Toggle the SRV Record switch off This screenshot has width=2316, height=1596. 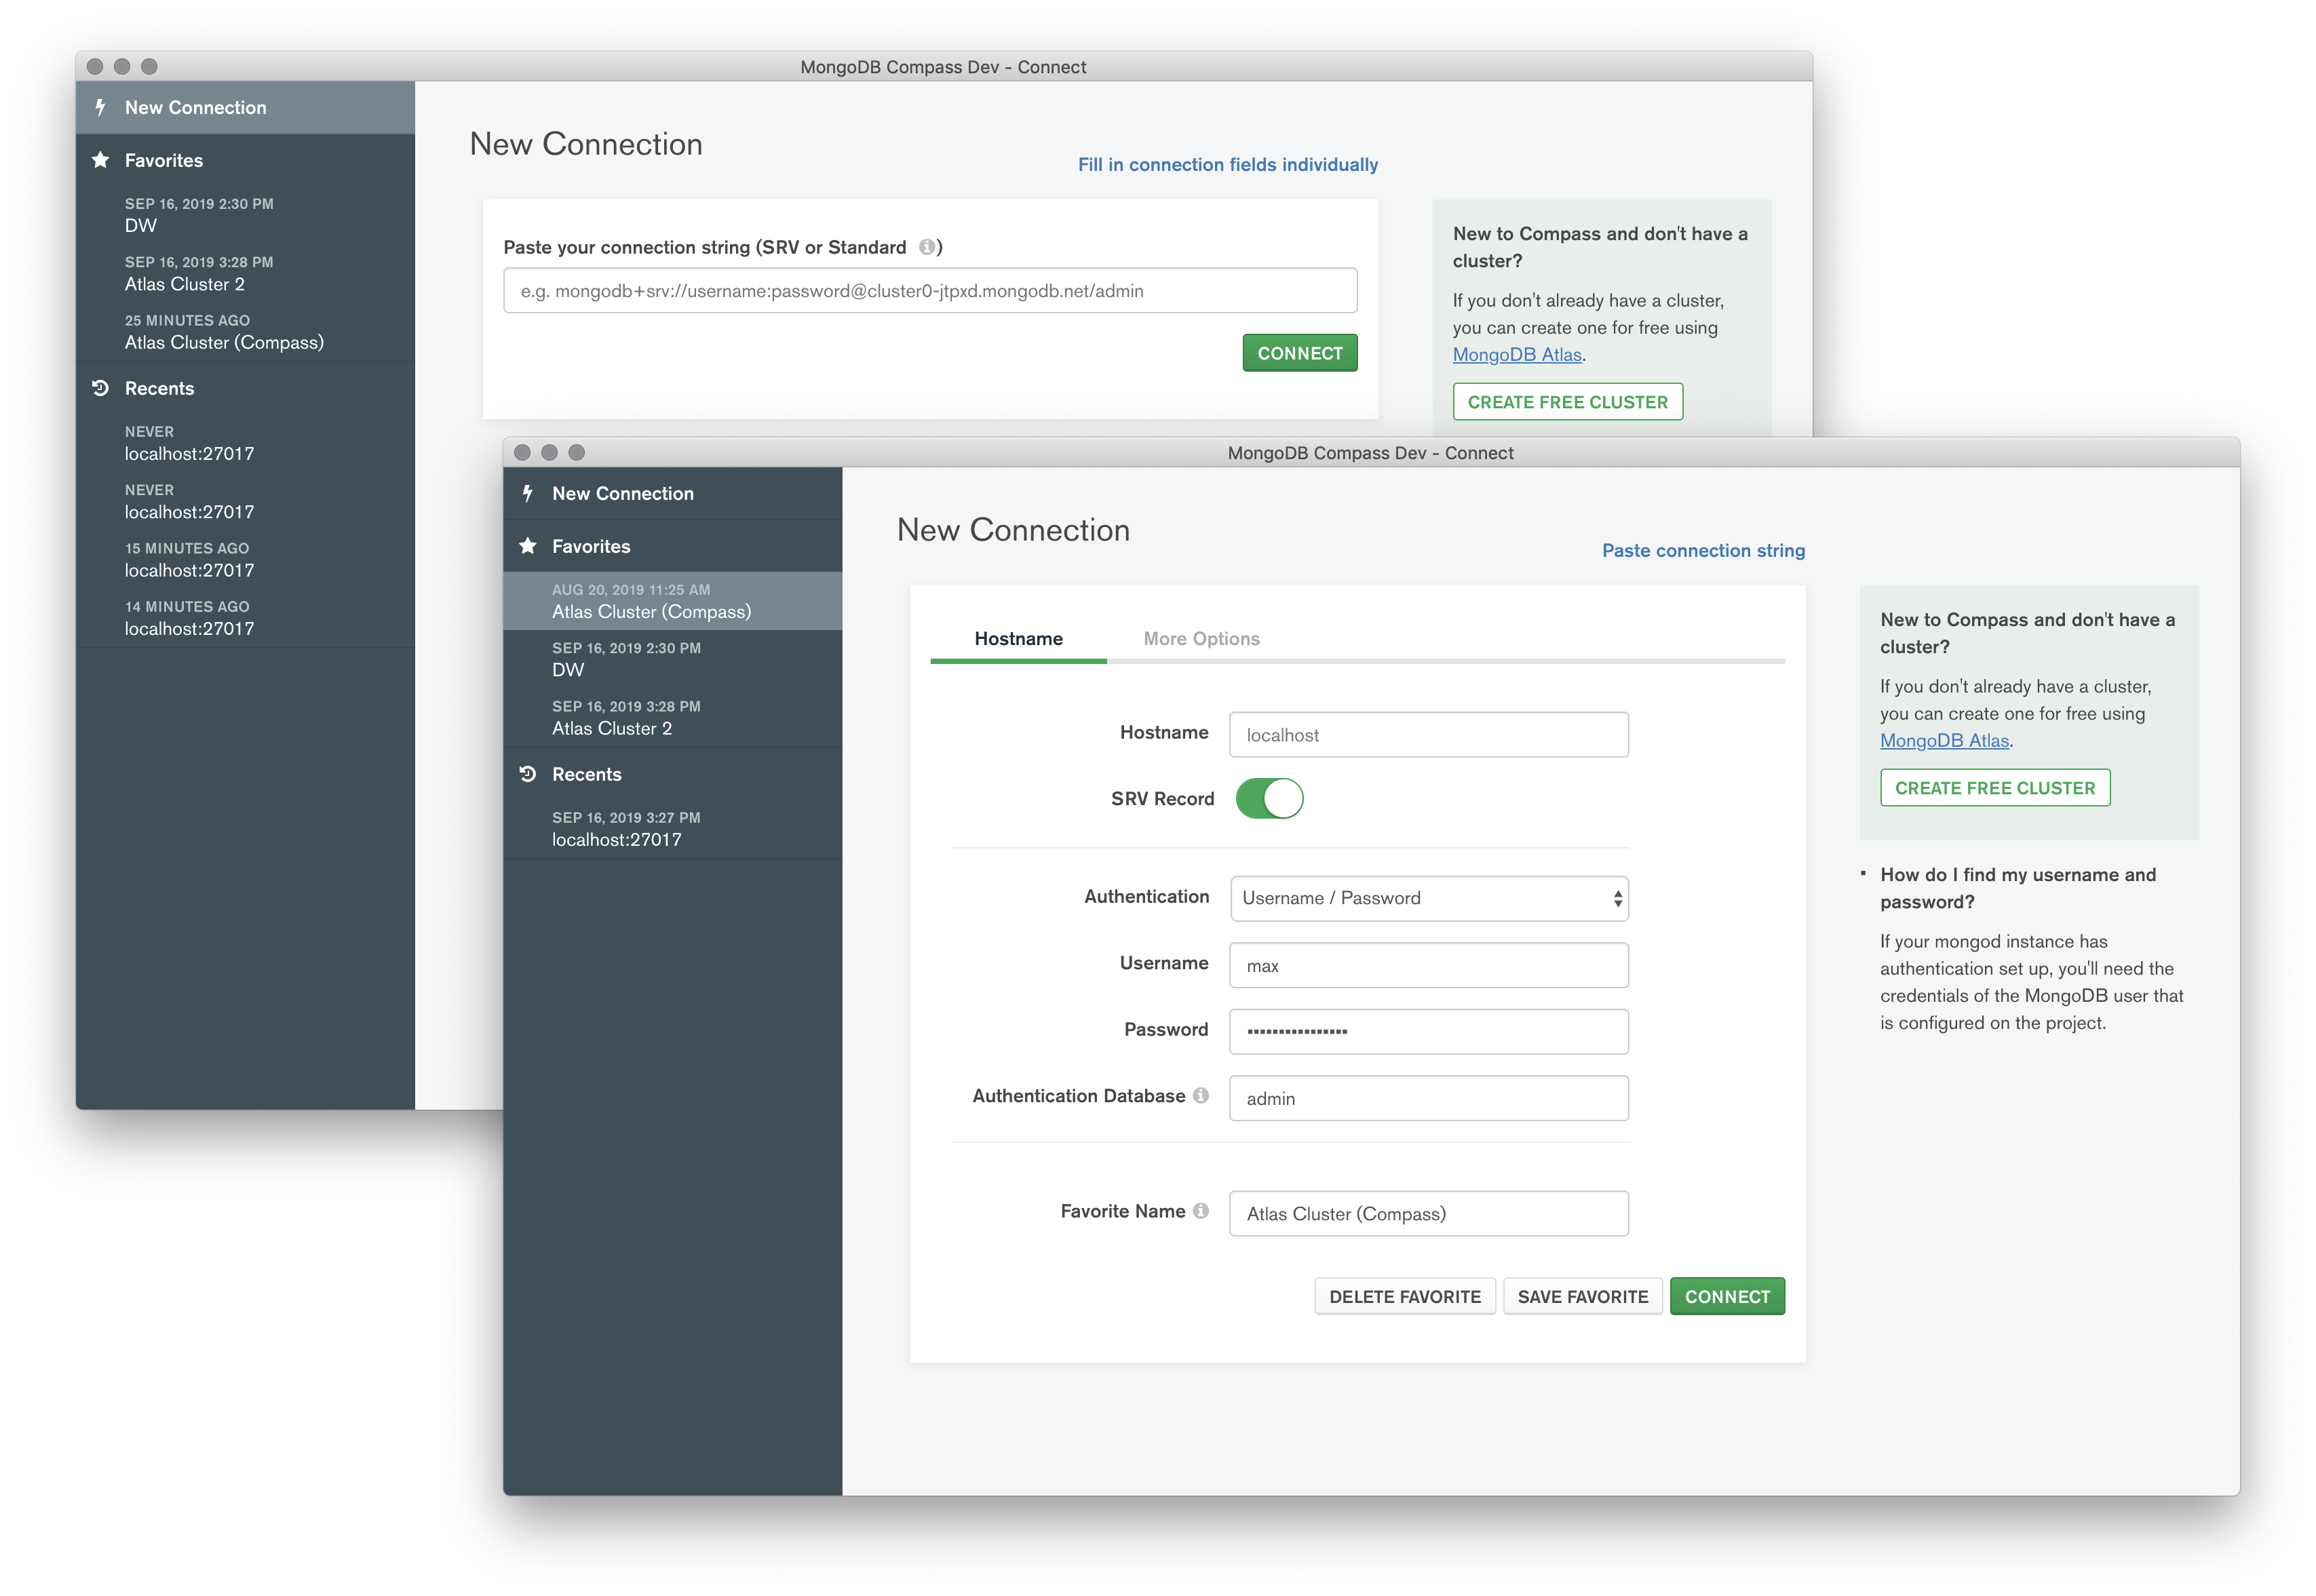tap(1271, 799)
